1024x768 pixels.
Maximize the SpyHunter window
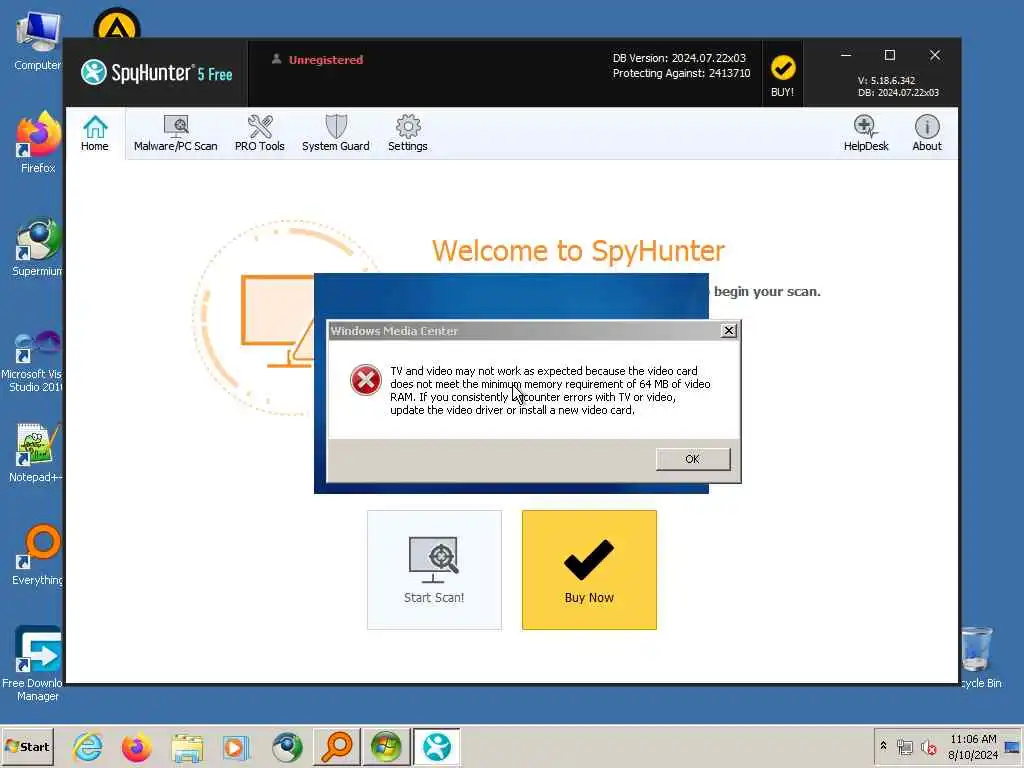tap(889, 56)
